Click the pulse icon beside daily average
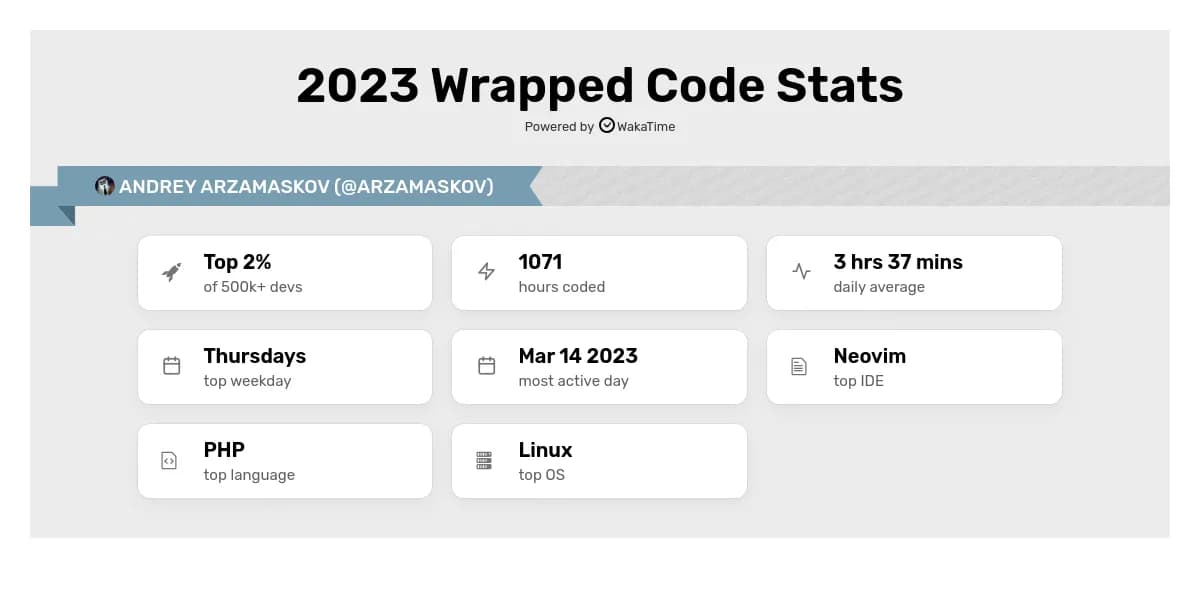The height and width of the screenshot is (600, 1200). pos(801,271)
